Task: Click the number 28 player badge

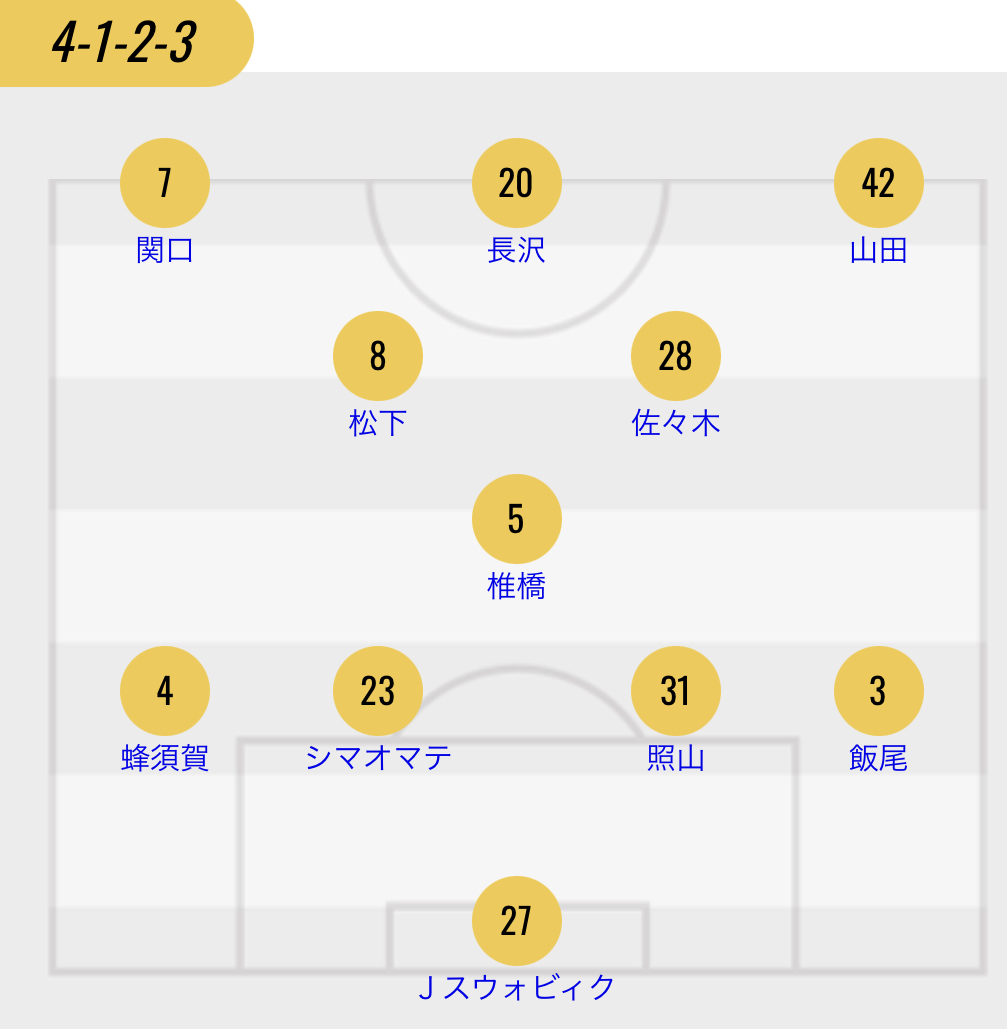Action: [676, 356]
